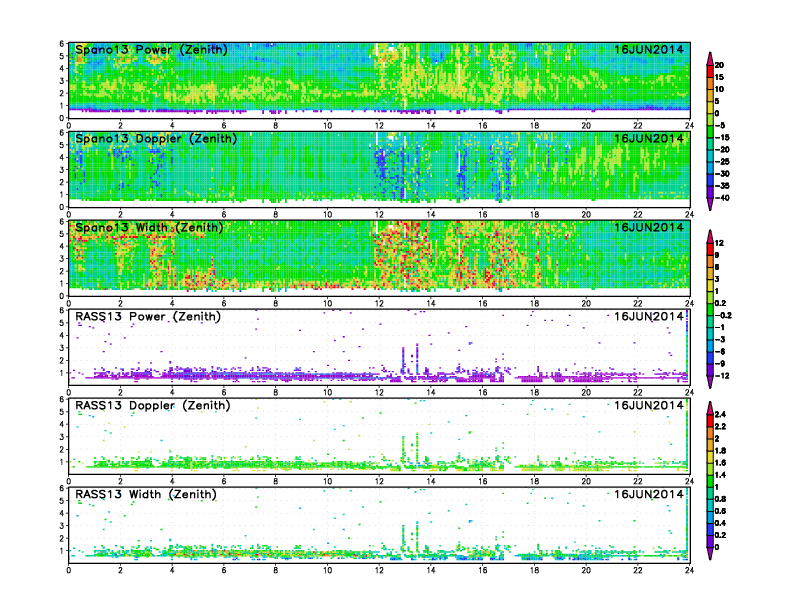Image resolution: width=792 pixels, height=612 pixels.
Task: Click the "RASS13 Doppler (Zenith)" panel title
Action: [153, 405]
